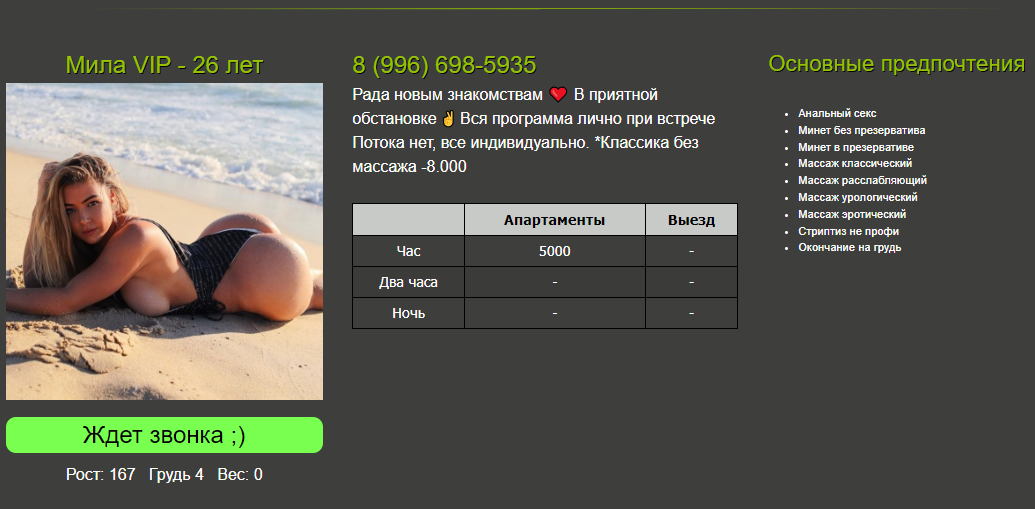Screen dimensions: 1035x509
Task: Click the 5000 price cell in the table
Action: pos(554,252)
